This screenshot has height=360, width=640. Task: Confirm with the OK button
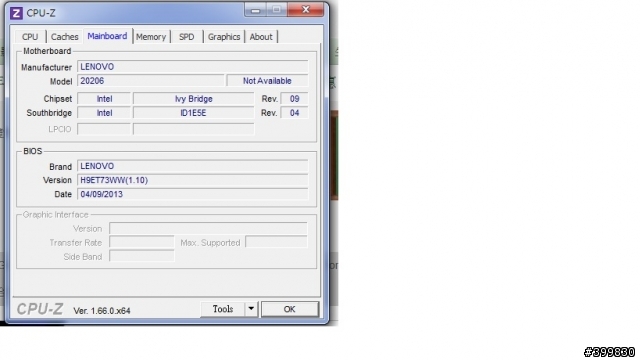point(289,309)
